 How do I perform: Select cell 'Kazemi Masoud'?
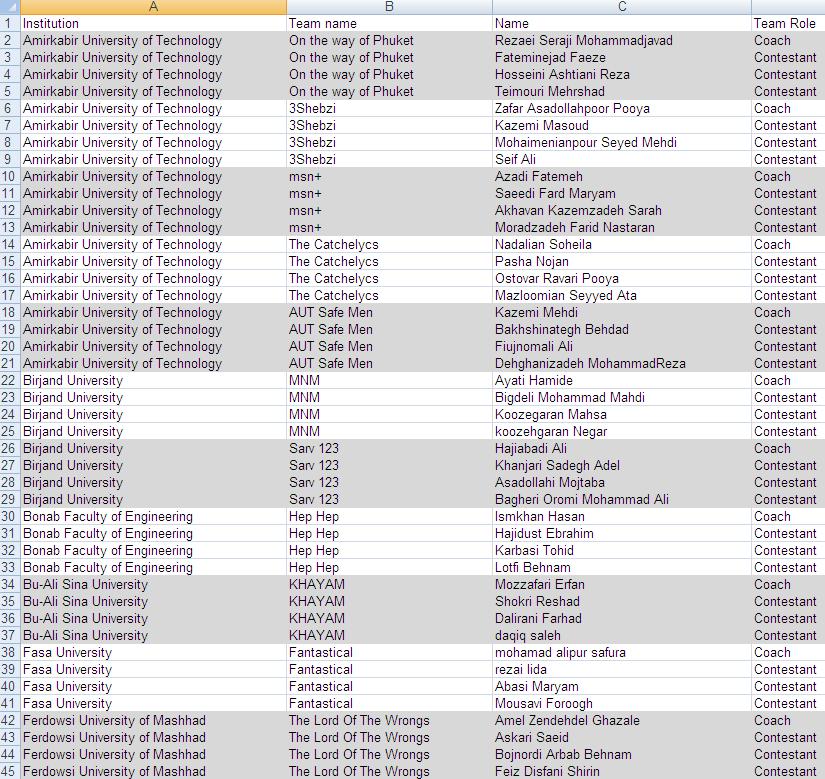pyautogui.click(x=622, y=125)
